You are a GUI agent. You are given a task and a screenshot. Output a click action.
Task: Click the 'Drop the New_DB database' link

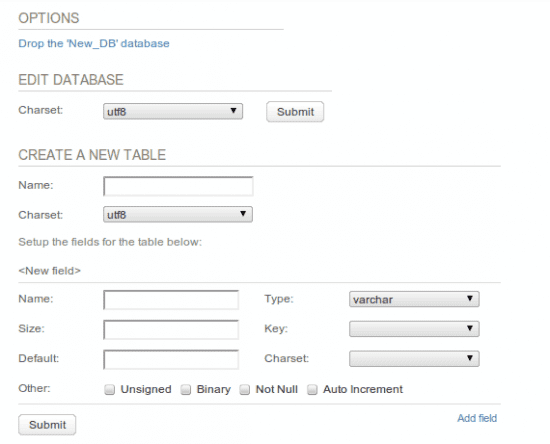[x=94, y=43]
